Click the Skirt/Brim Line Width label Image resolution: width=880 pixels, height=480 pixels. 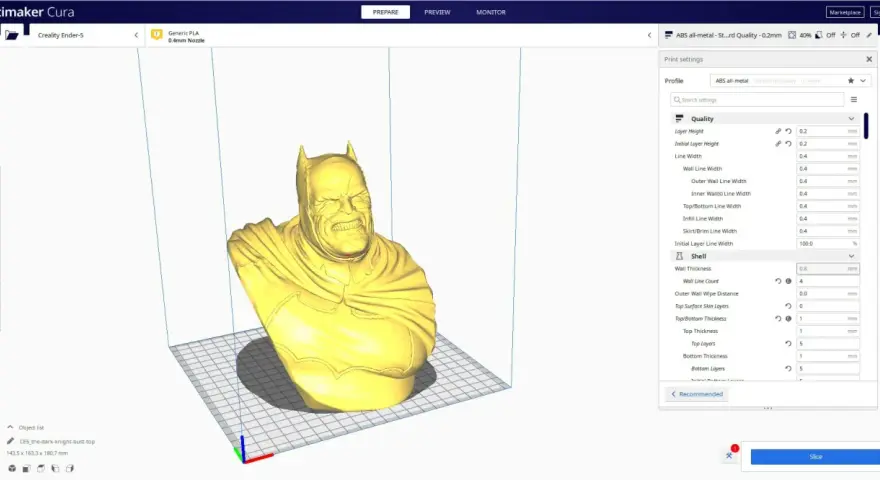pyautogui.click(x=709, y=231)
